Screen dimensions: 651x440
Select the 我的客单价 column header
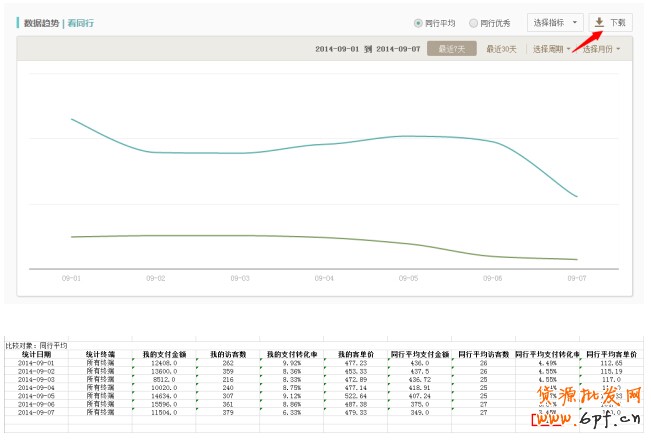pyautogui.click(x=355, y=354)
